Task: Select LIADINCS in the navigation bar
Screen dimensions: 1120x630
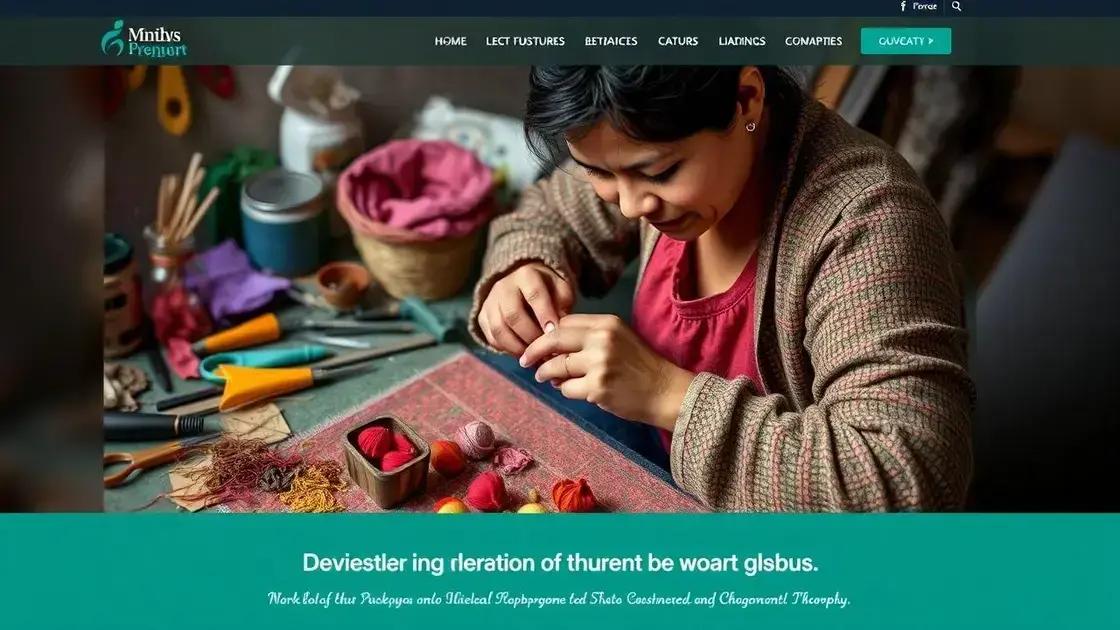Action: click(741, 41)
